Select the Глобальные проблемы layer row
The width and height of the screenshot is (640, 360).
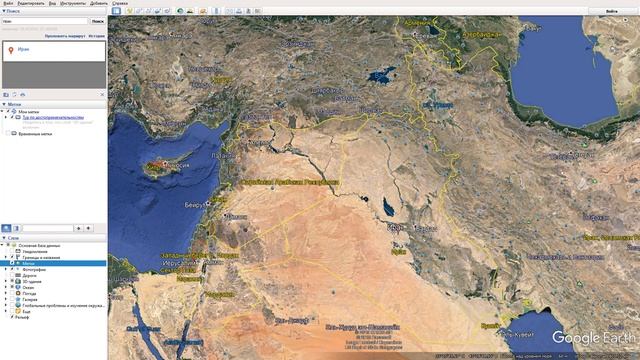pyautogui.click(x=64, y=305)
